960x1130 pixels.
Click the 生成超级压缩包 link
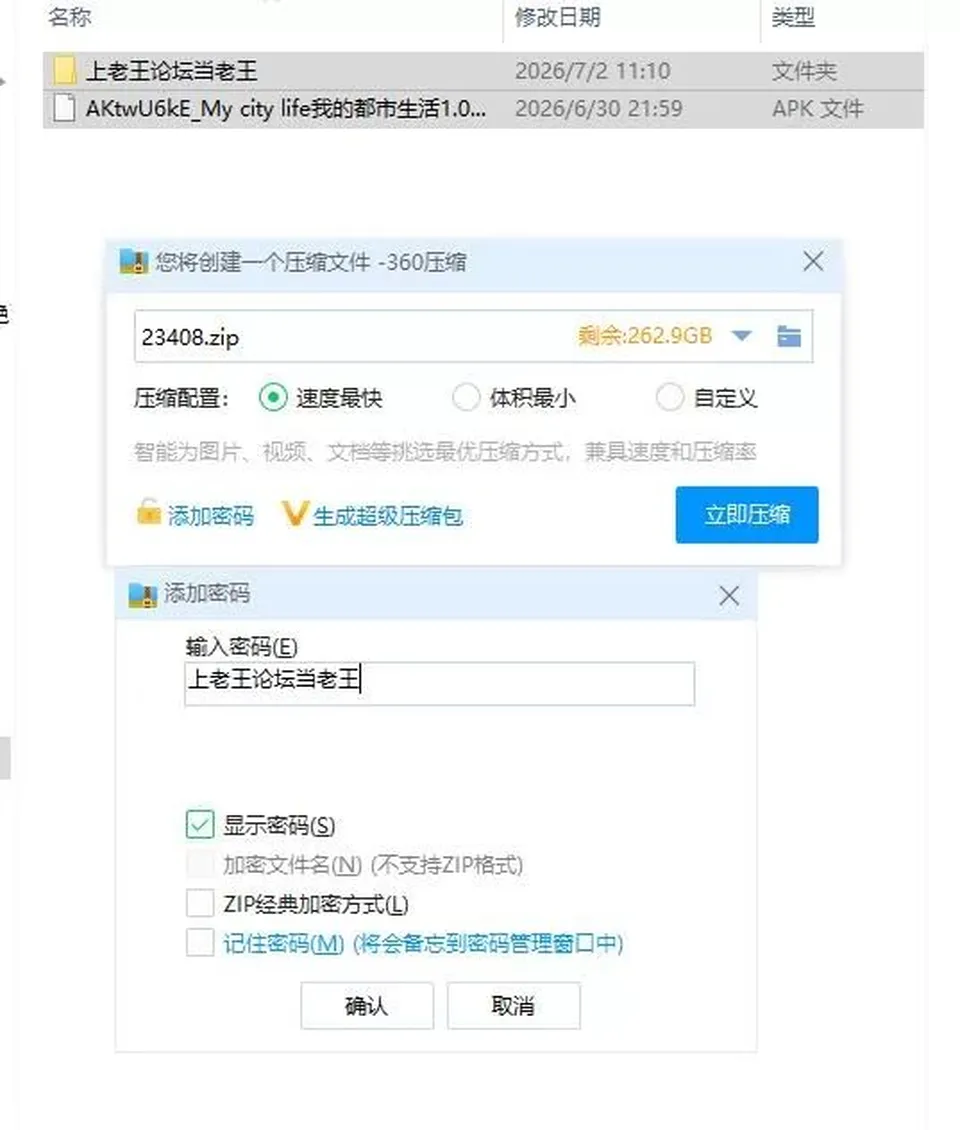[x=388, y=516]
